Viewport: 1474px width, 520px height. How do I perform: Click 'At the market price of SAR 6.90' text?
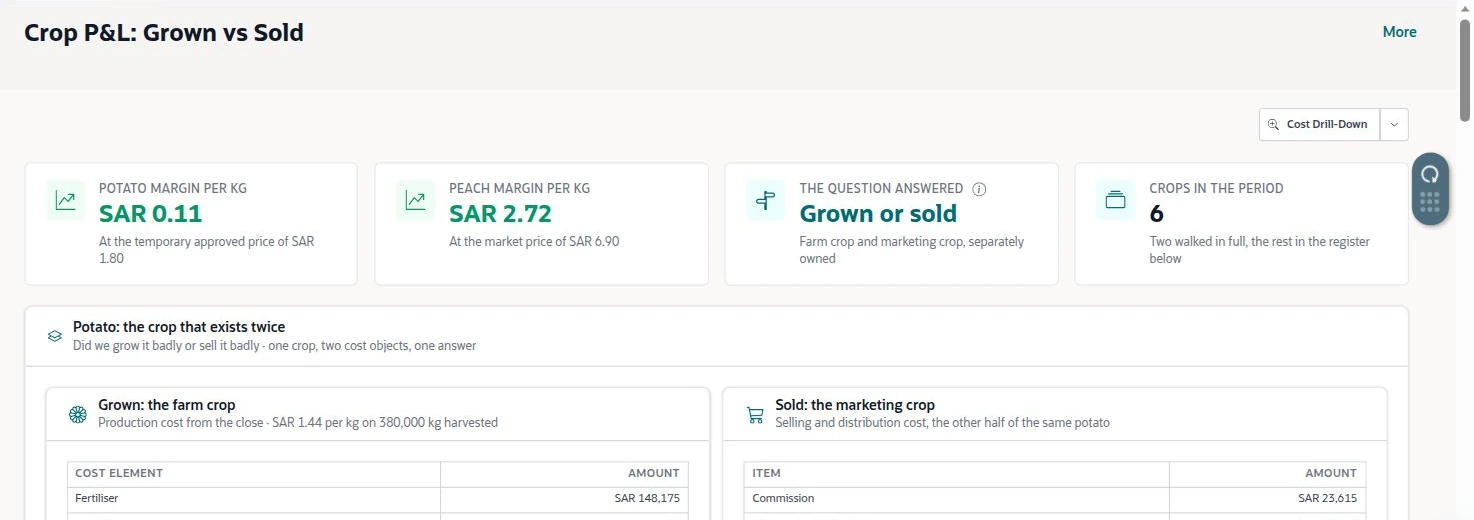[534, 241]
